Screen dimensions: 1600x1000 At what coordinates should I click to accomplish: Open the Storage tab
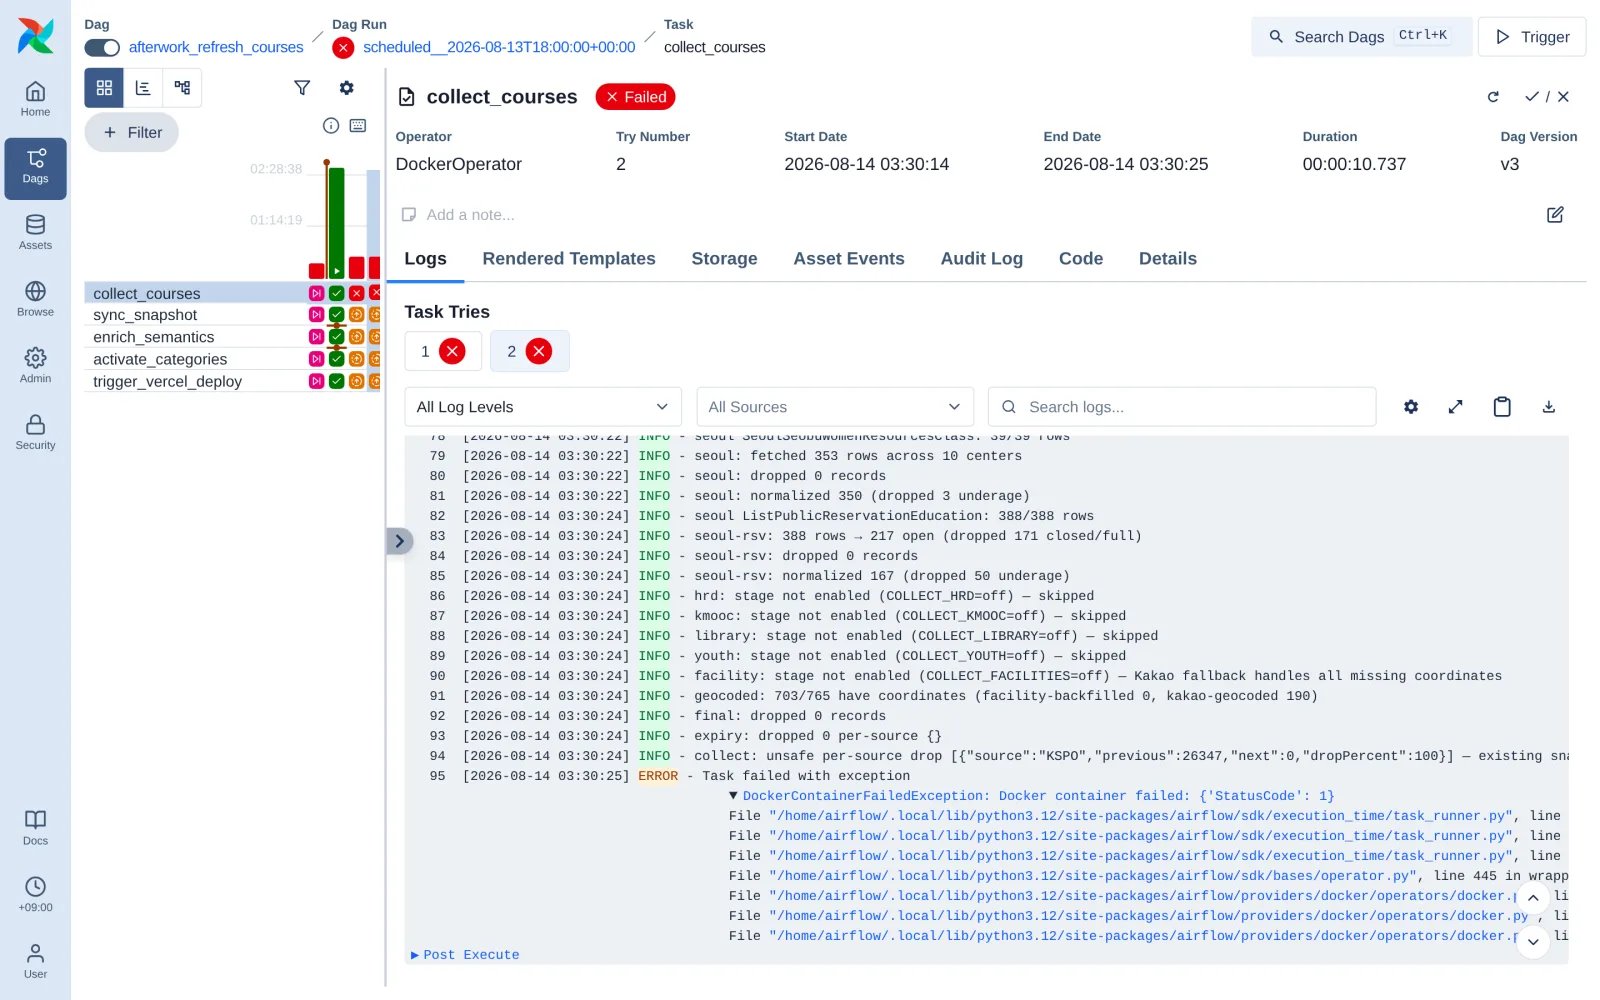tap(724, 259)
